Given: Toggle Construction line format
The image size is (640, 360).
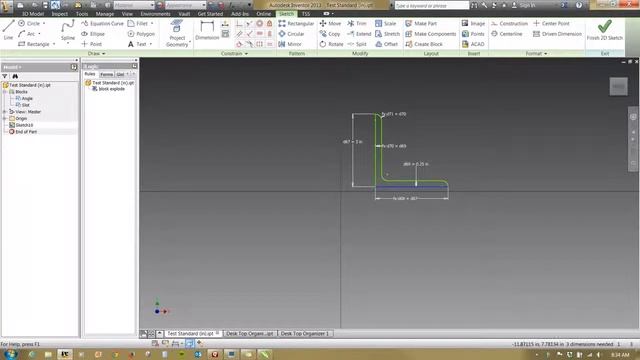Looking at the screenshot, I should [x=509, y=24].
